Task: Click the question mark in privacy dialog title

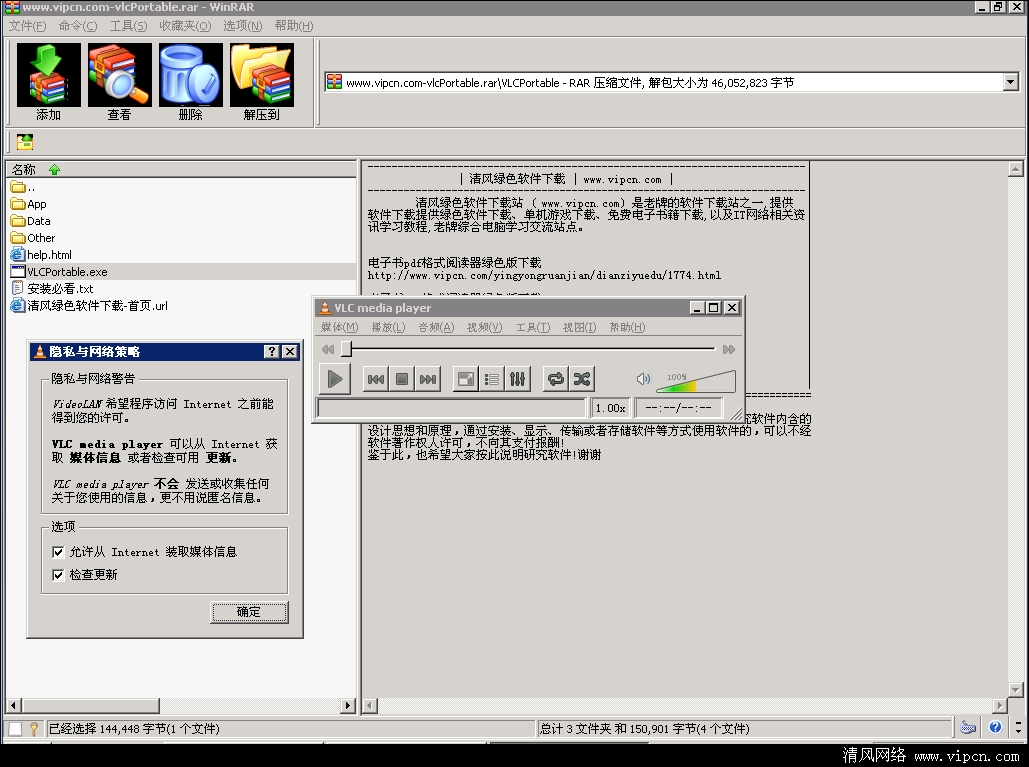Action: 272,352
